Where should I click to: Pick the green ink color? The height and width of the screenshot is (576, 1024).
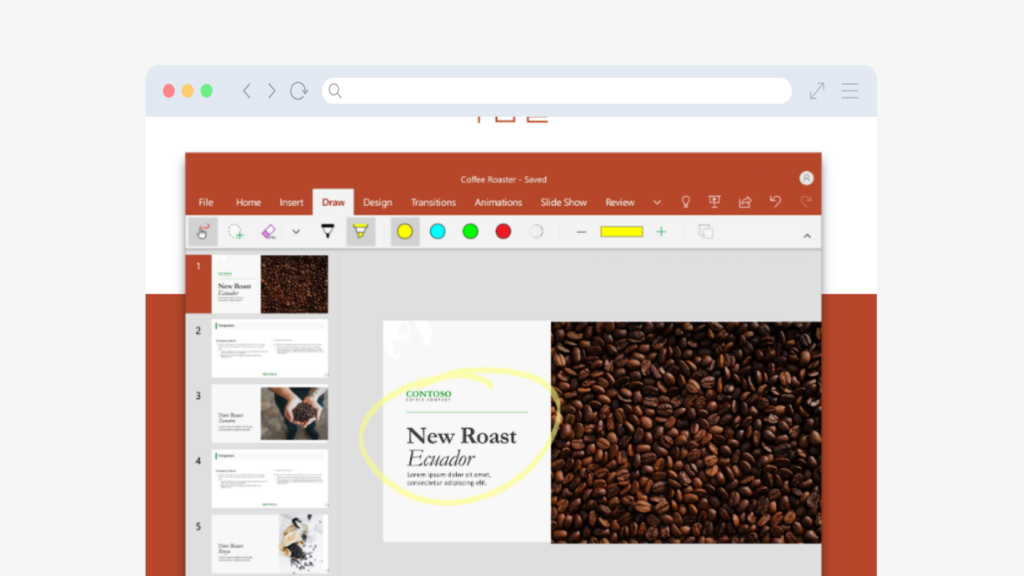tap(470, 231)
